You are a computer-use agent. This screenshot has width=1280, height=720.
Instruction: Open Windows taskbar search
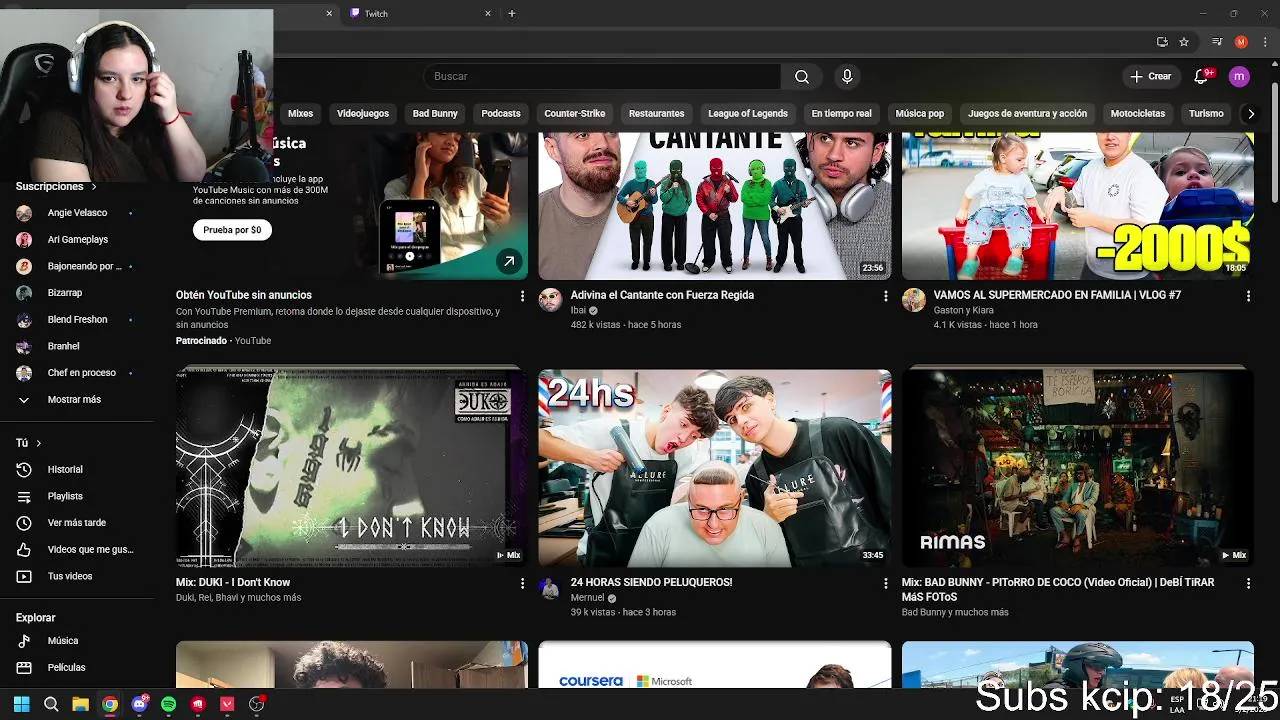pyautogui.click(x=51, y=704)
